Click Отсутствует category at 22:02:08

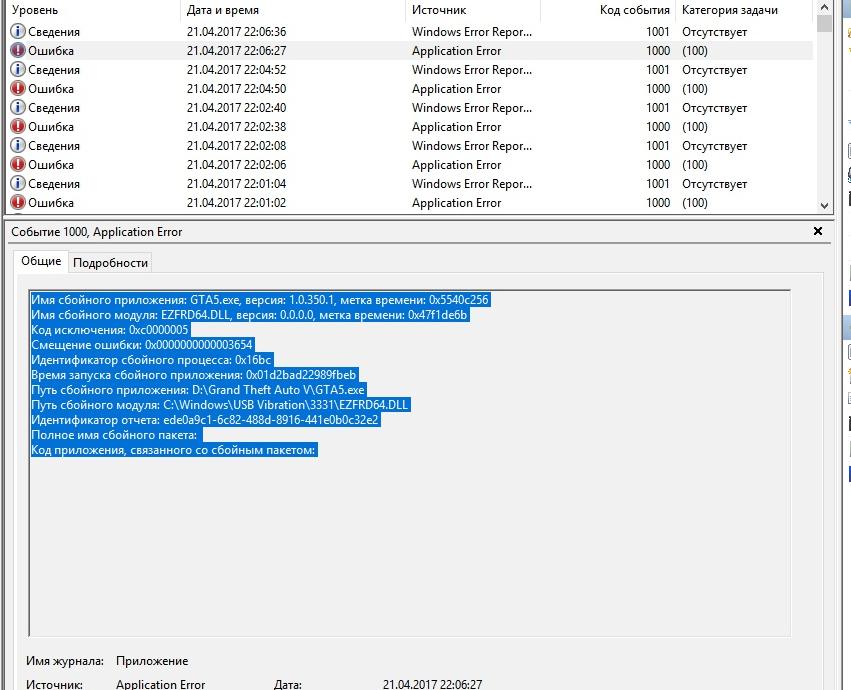(714, 145)
